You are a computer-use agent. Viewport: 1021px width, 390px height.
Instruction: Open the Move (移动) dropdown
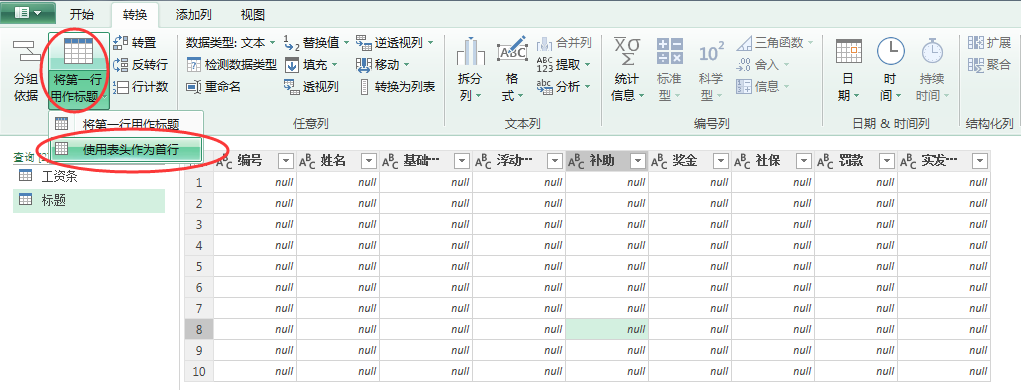coord(406,65)
